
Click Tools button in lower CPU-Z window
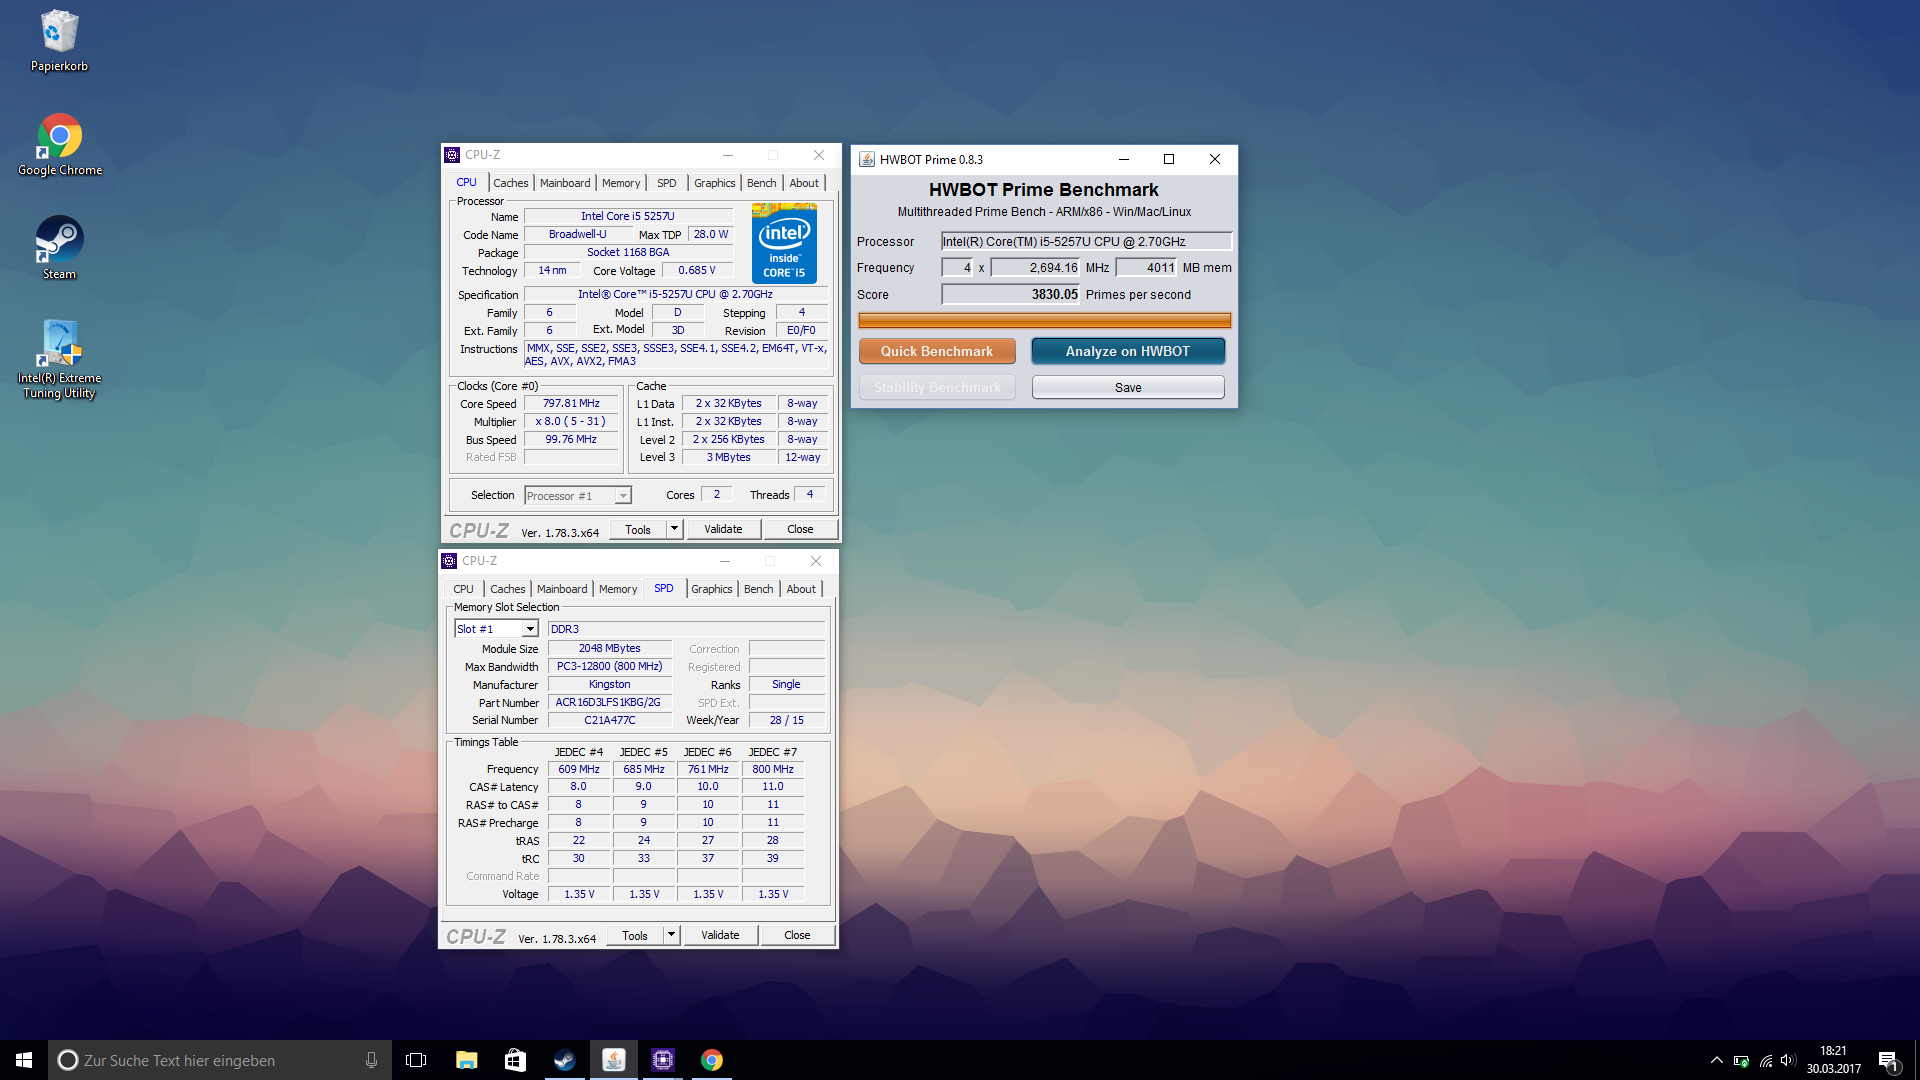635,935
